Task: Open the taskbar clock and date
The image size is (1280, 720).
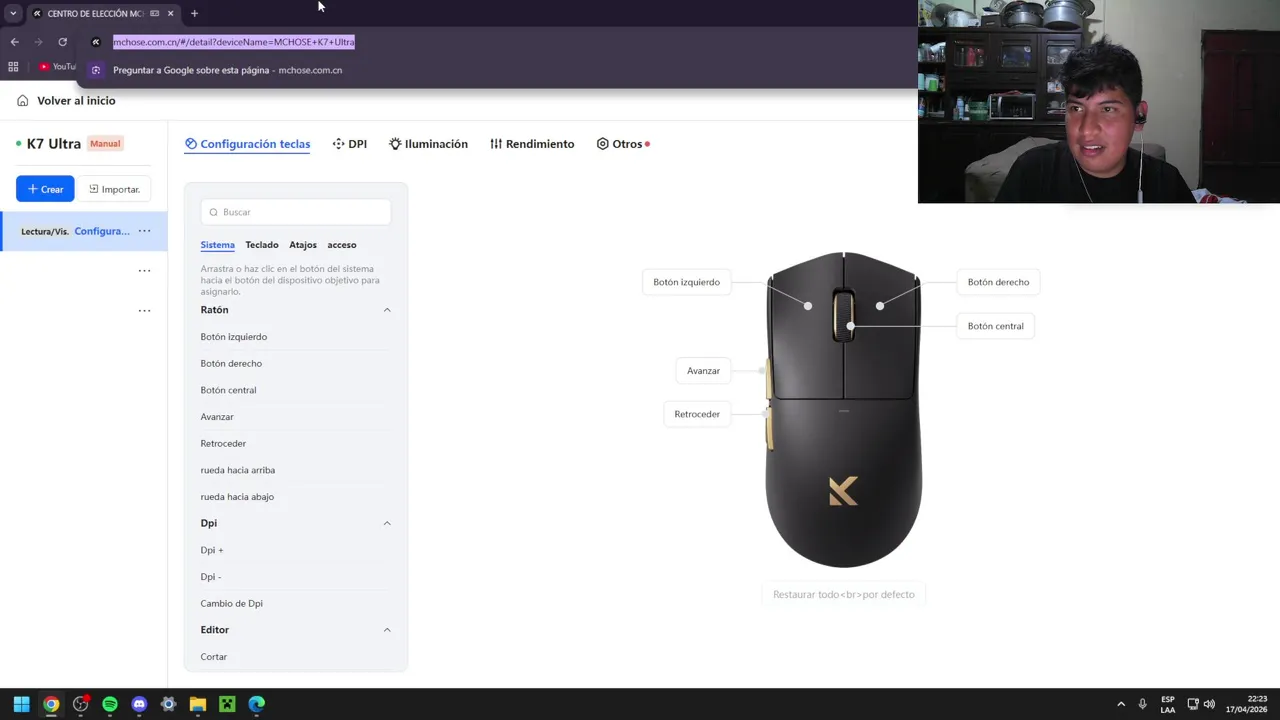Action: point(1246,704)
